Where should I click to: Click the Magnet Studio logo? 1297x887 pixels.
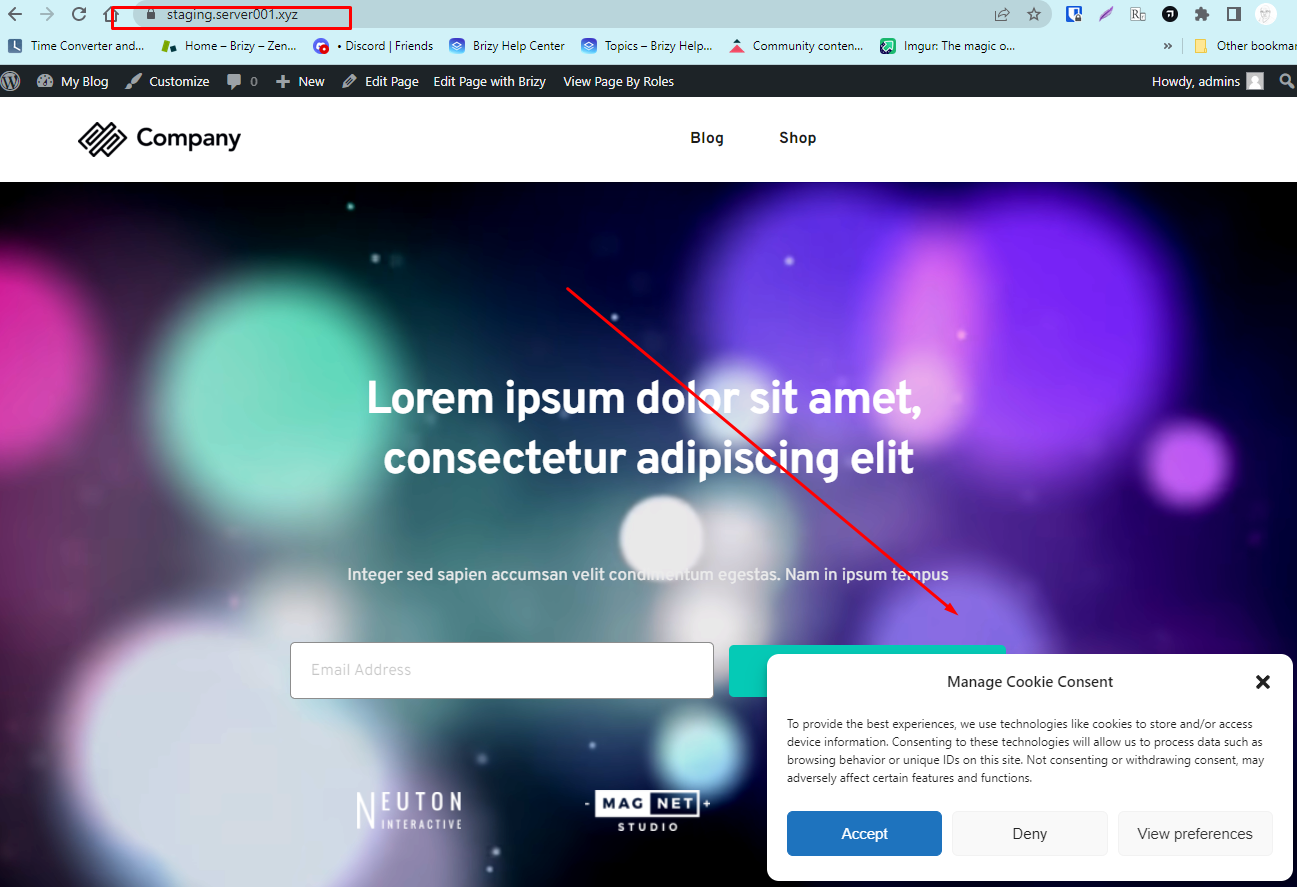648,811
